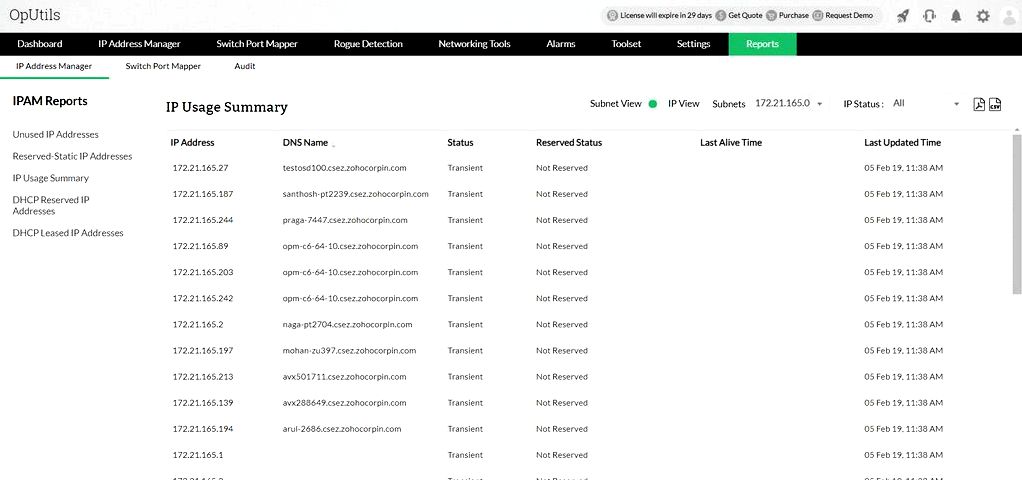Click the Request Demo link
The width and height of the screenshot is (1022, 480).
(849, 15)
